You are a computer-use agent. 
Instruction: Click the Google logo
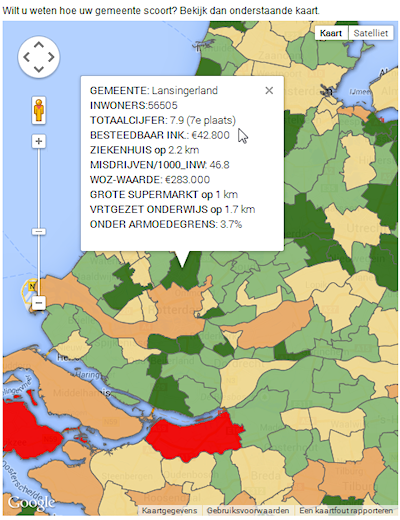point(31,503)
